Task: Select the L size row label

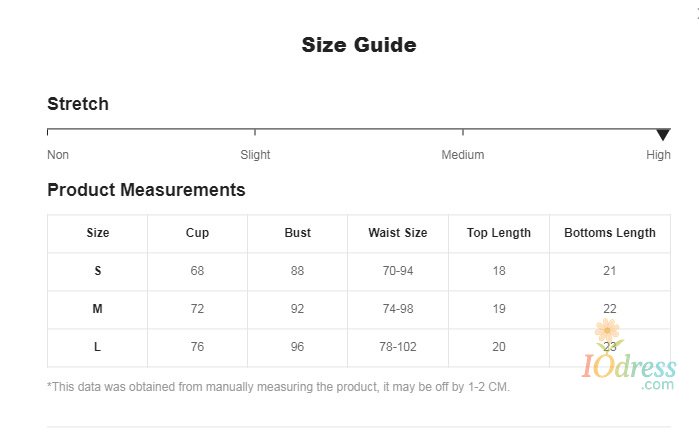Action: point(98,347)
